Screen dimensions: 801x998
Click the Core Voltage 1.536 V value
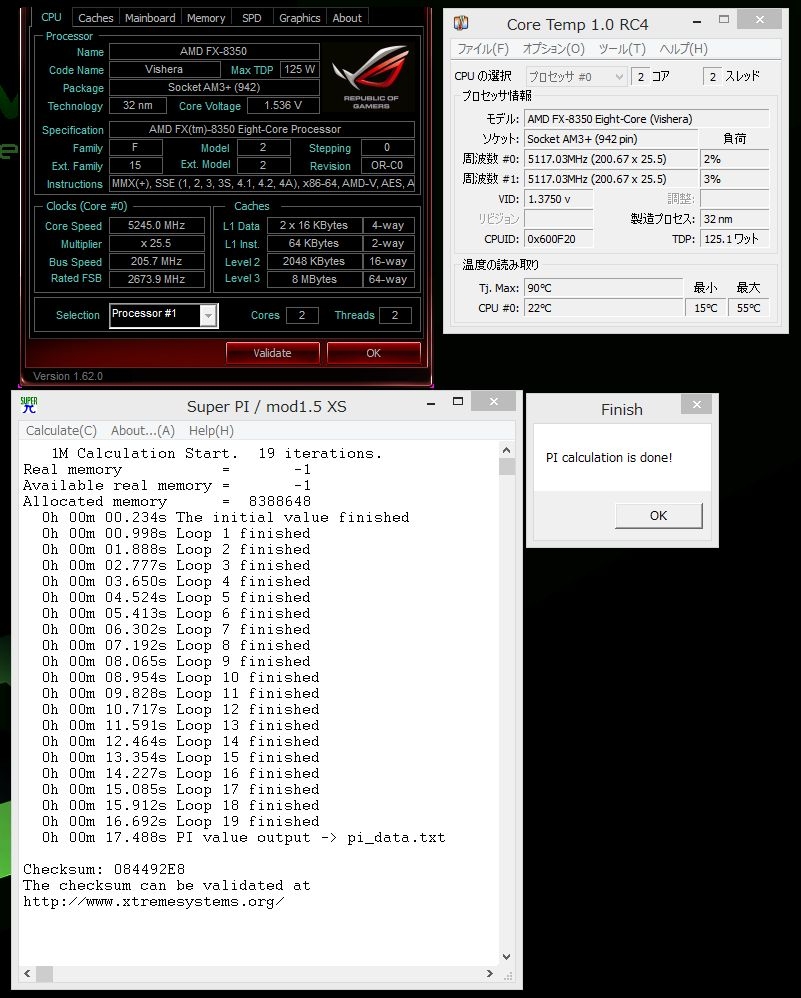coord(283,106)
